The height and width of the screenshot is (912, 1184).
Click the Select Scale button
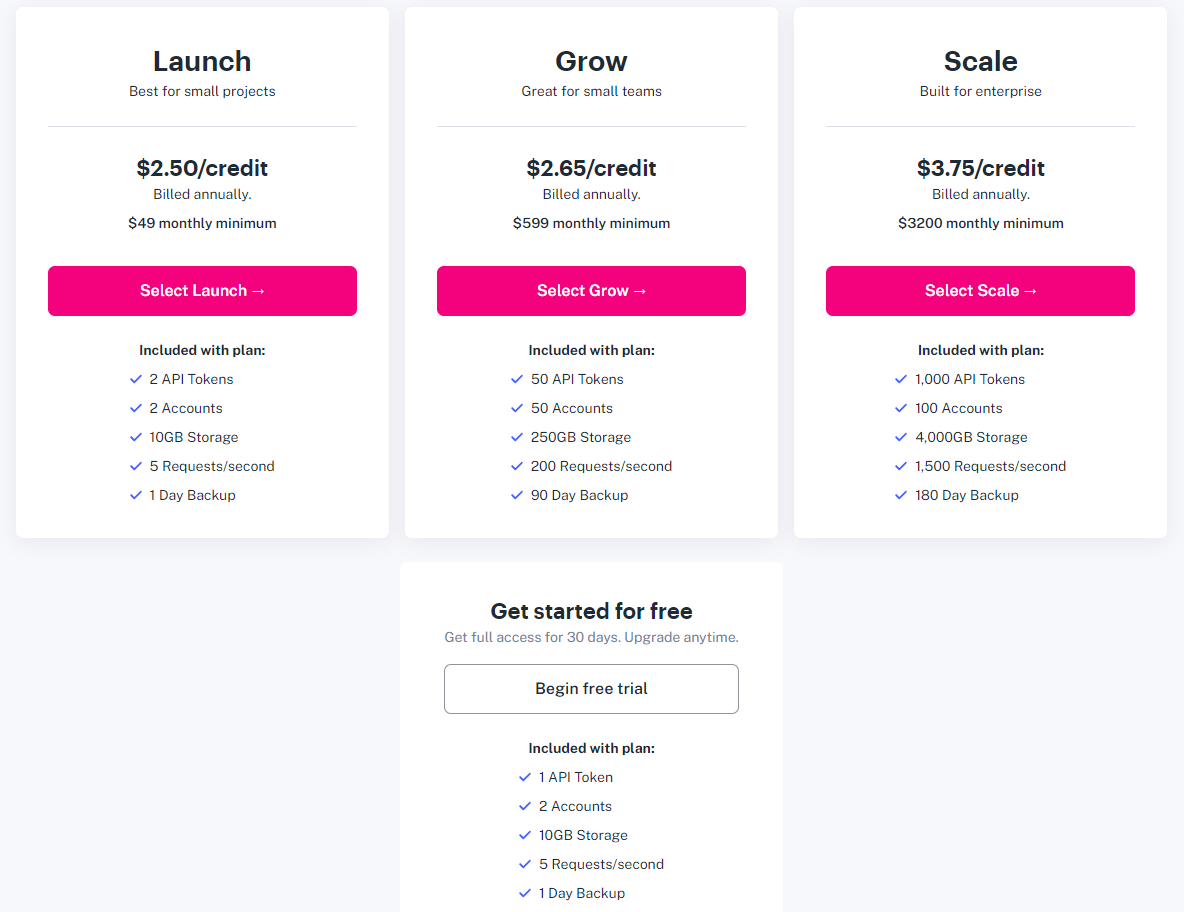pyautogui.click(x=980, y=291)
